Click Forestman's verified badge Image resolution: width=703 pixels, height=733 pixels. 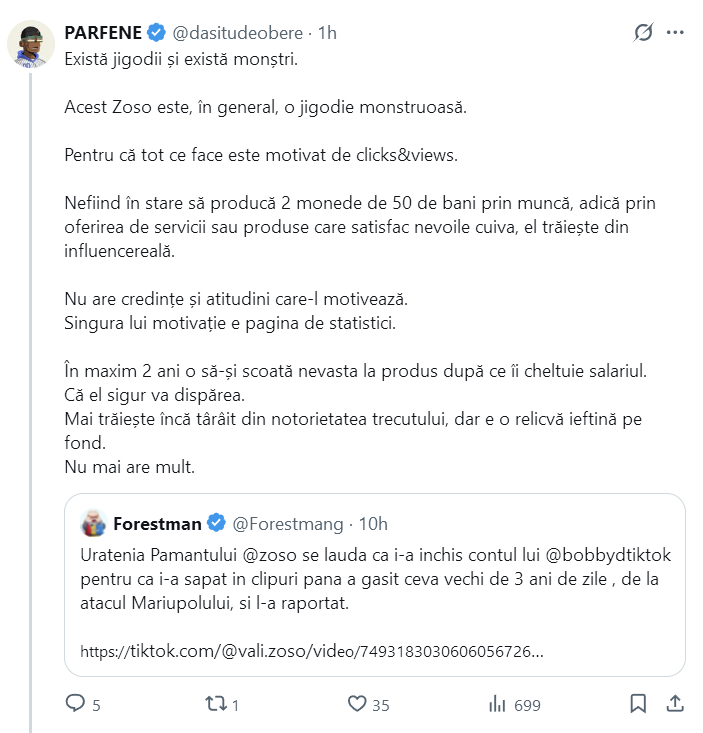coord(216,523)
